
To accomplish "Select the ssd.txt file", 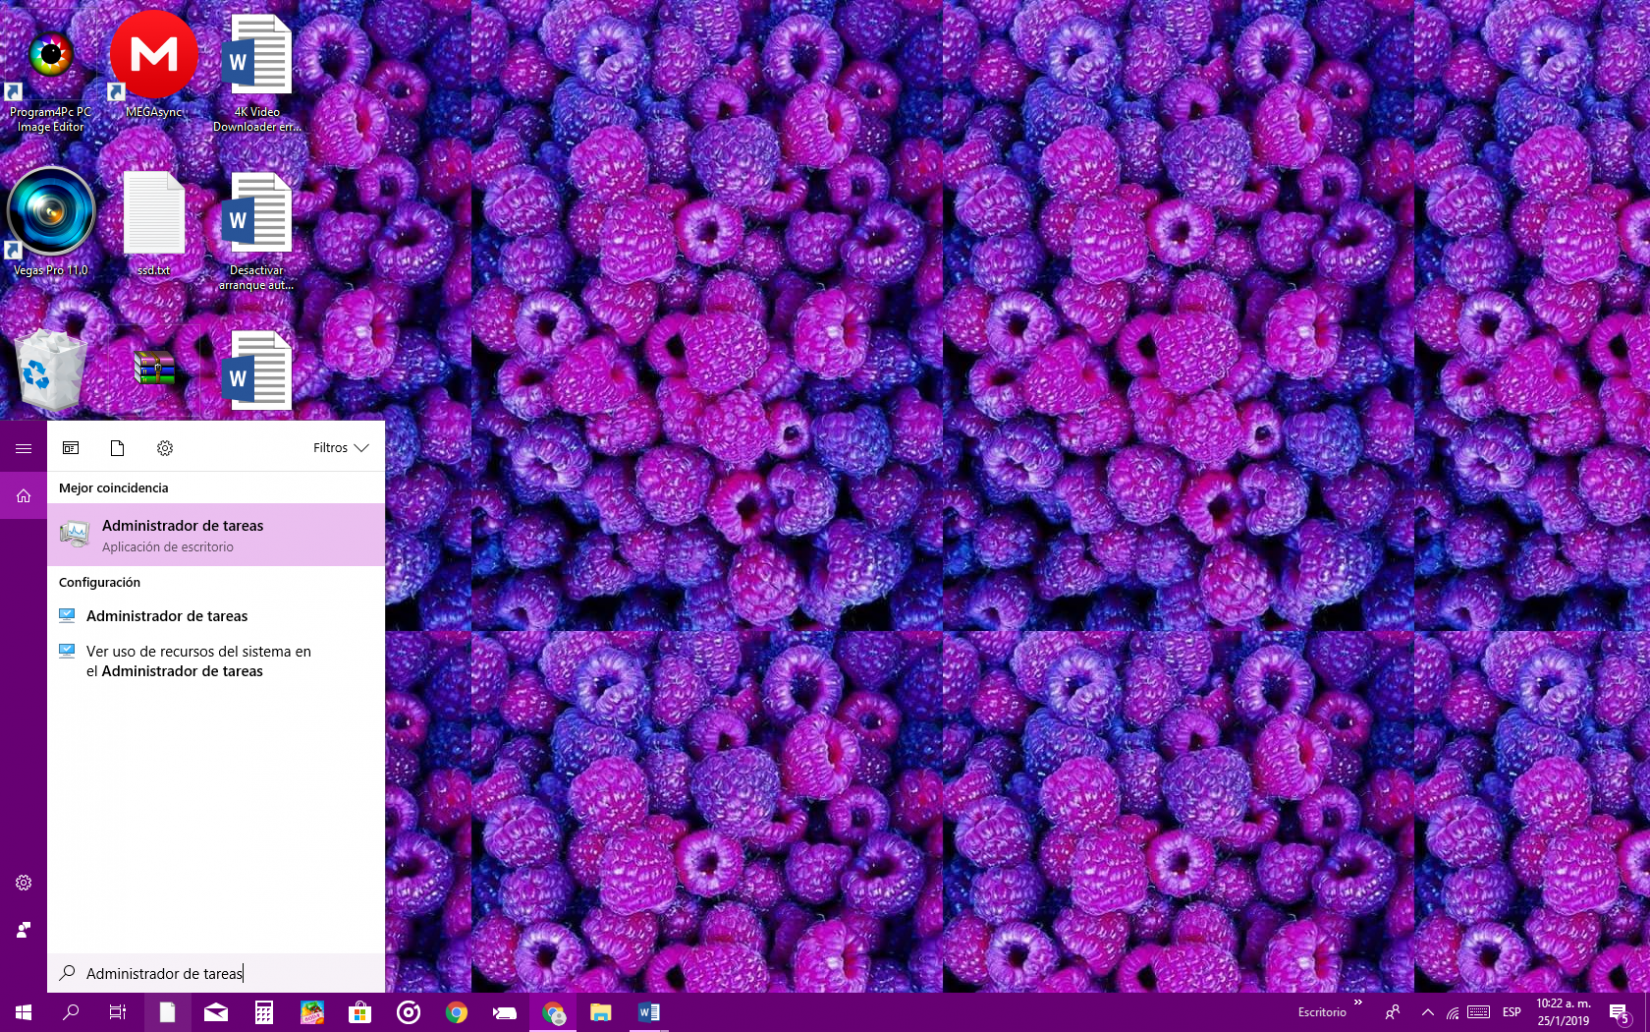I will (154, 224).
